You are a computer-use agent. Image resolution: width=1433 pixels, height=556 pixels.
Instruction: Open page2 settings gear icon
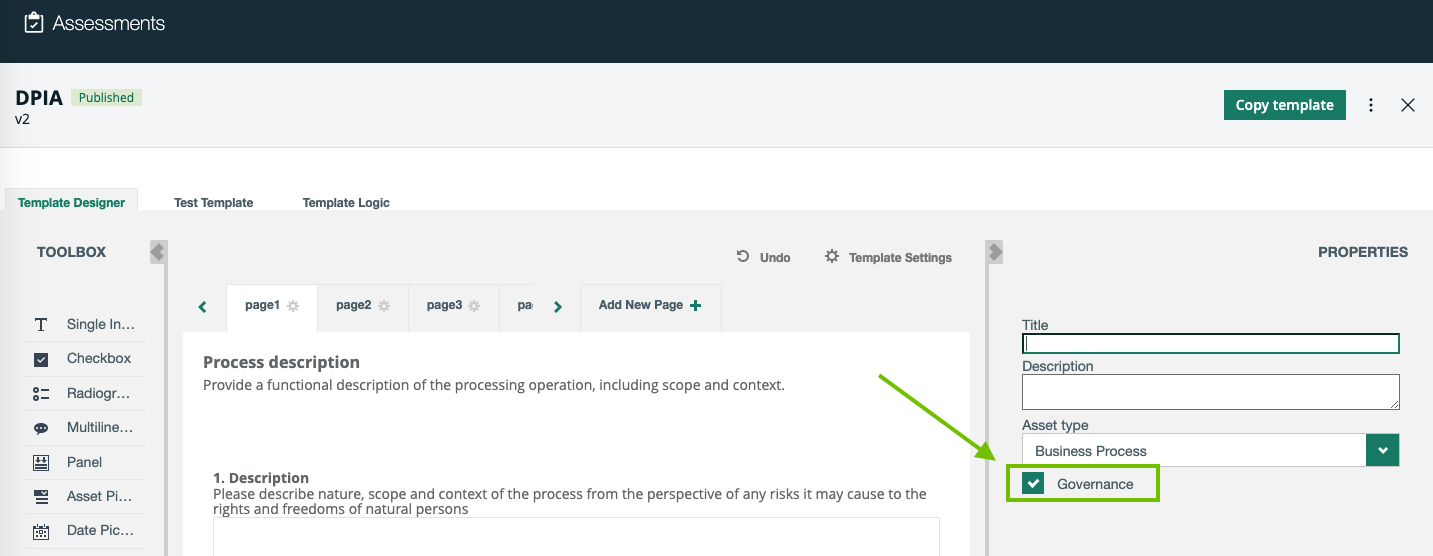point(384,306)
